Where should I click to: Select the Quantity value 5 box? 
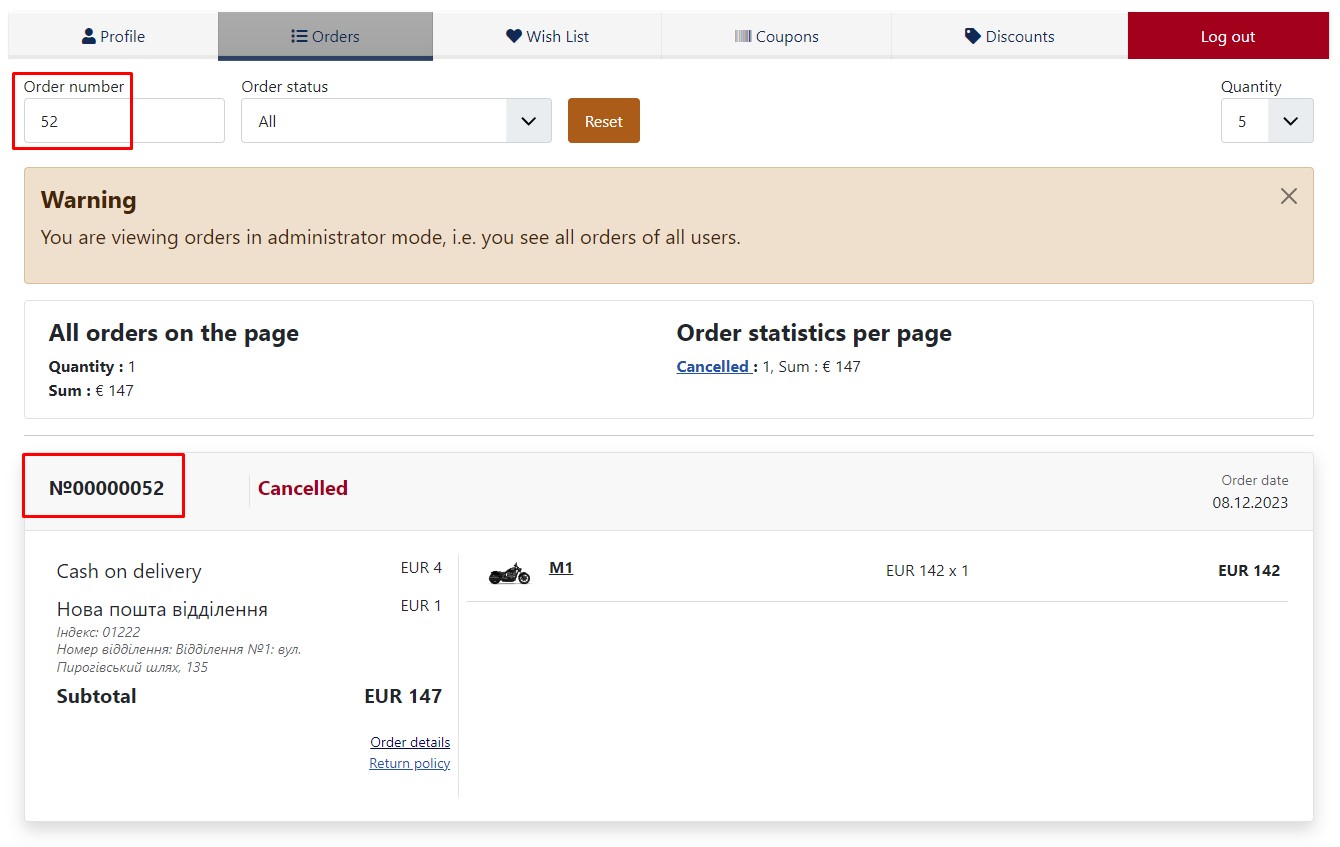point(1245,121)
